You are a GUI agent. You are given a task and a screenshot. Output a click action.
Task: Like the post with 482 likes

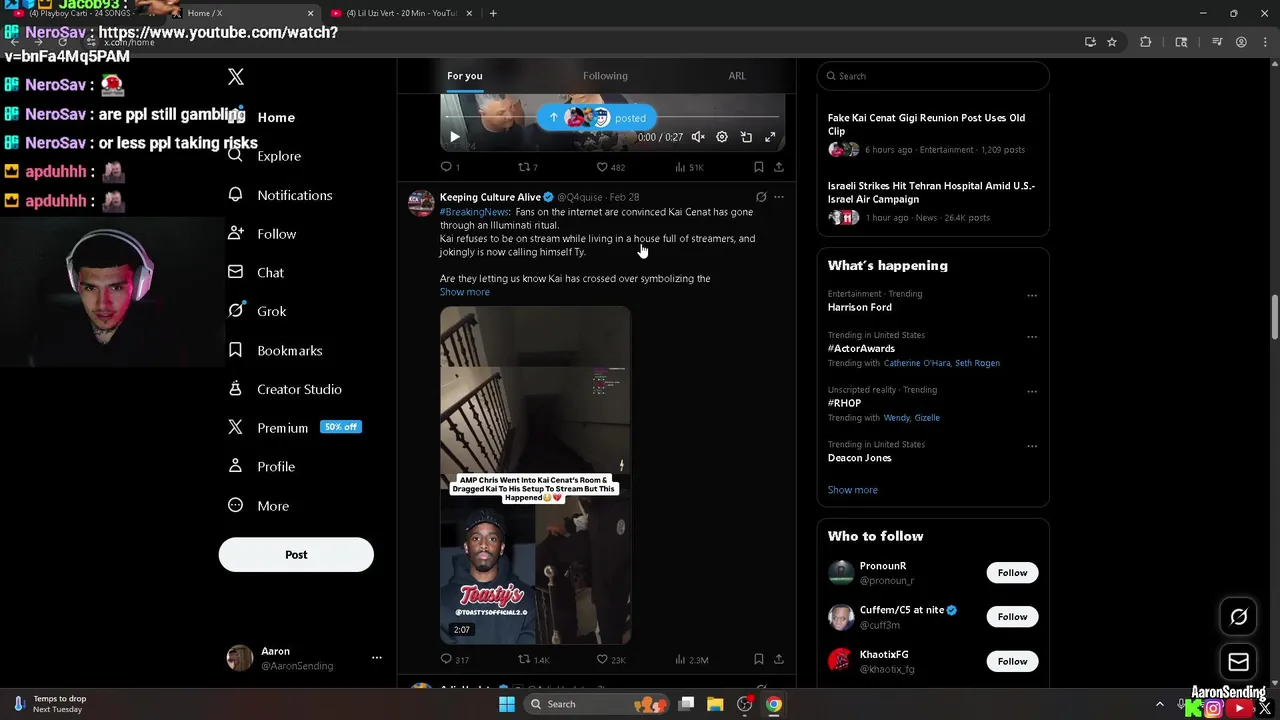click(x=610, y=167)
